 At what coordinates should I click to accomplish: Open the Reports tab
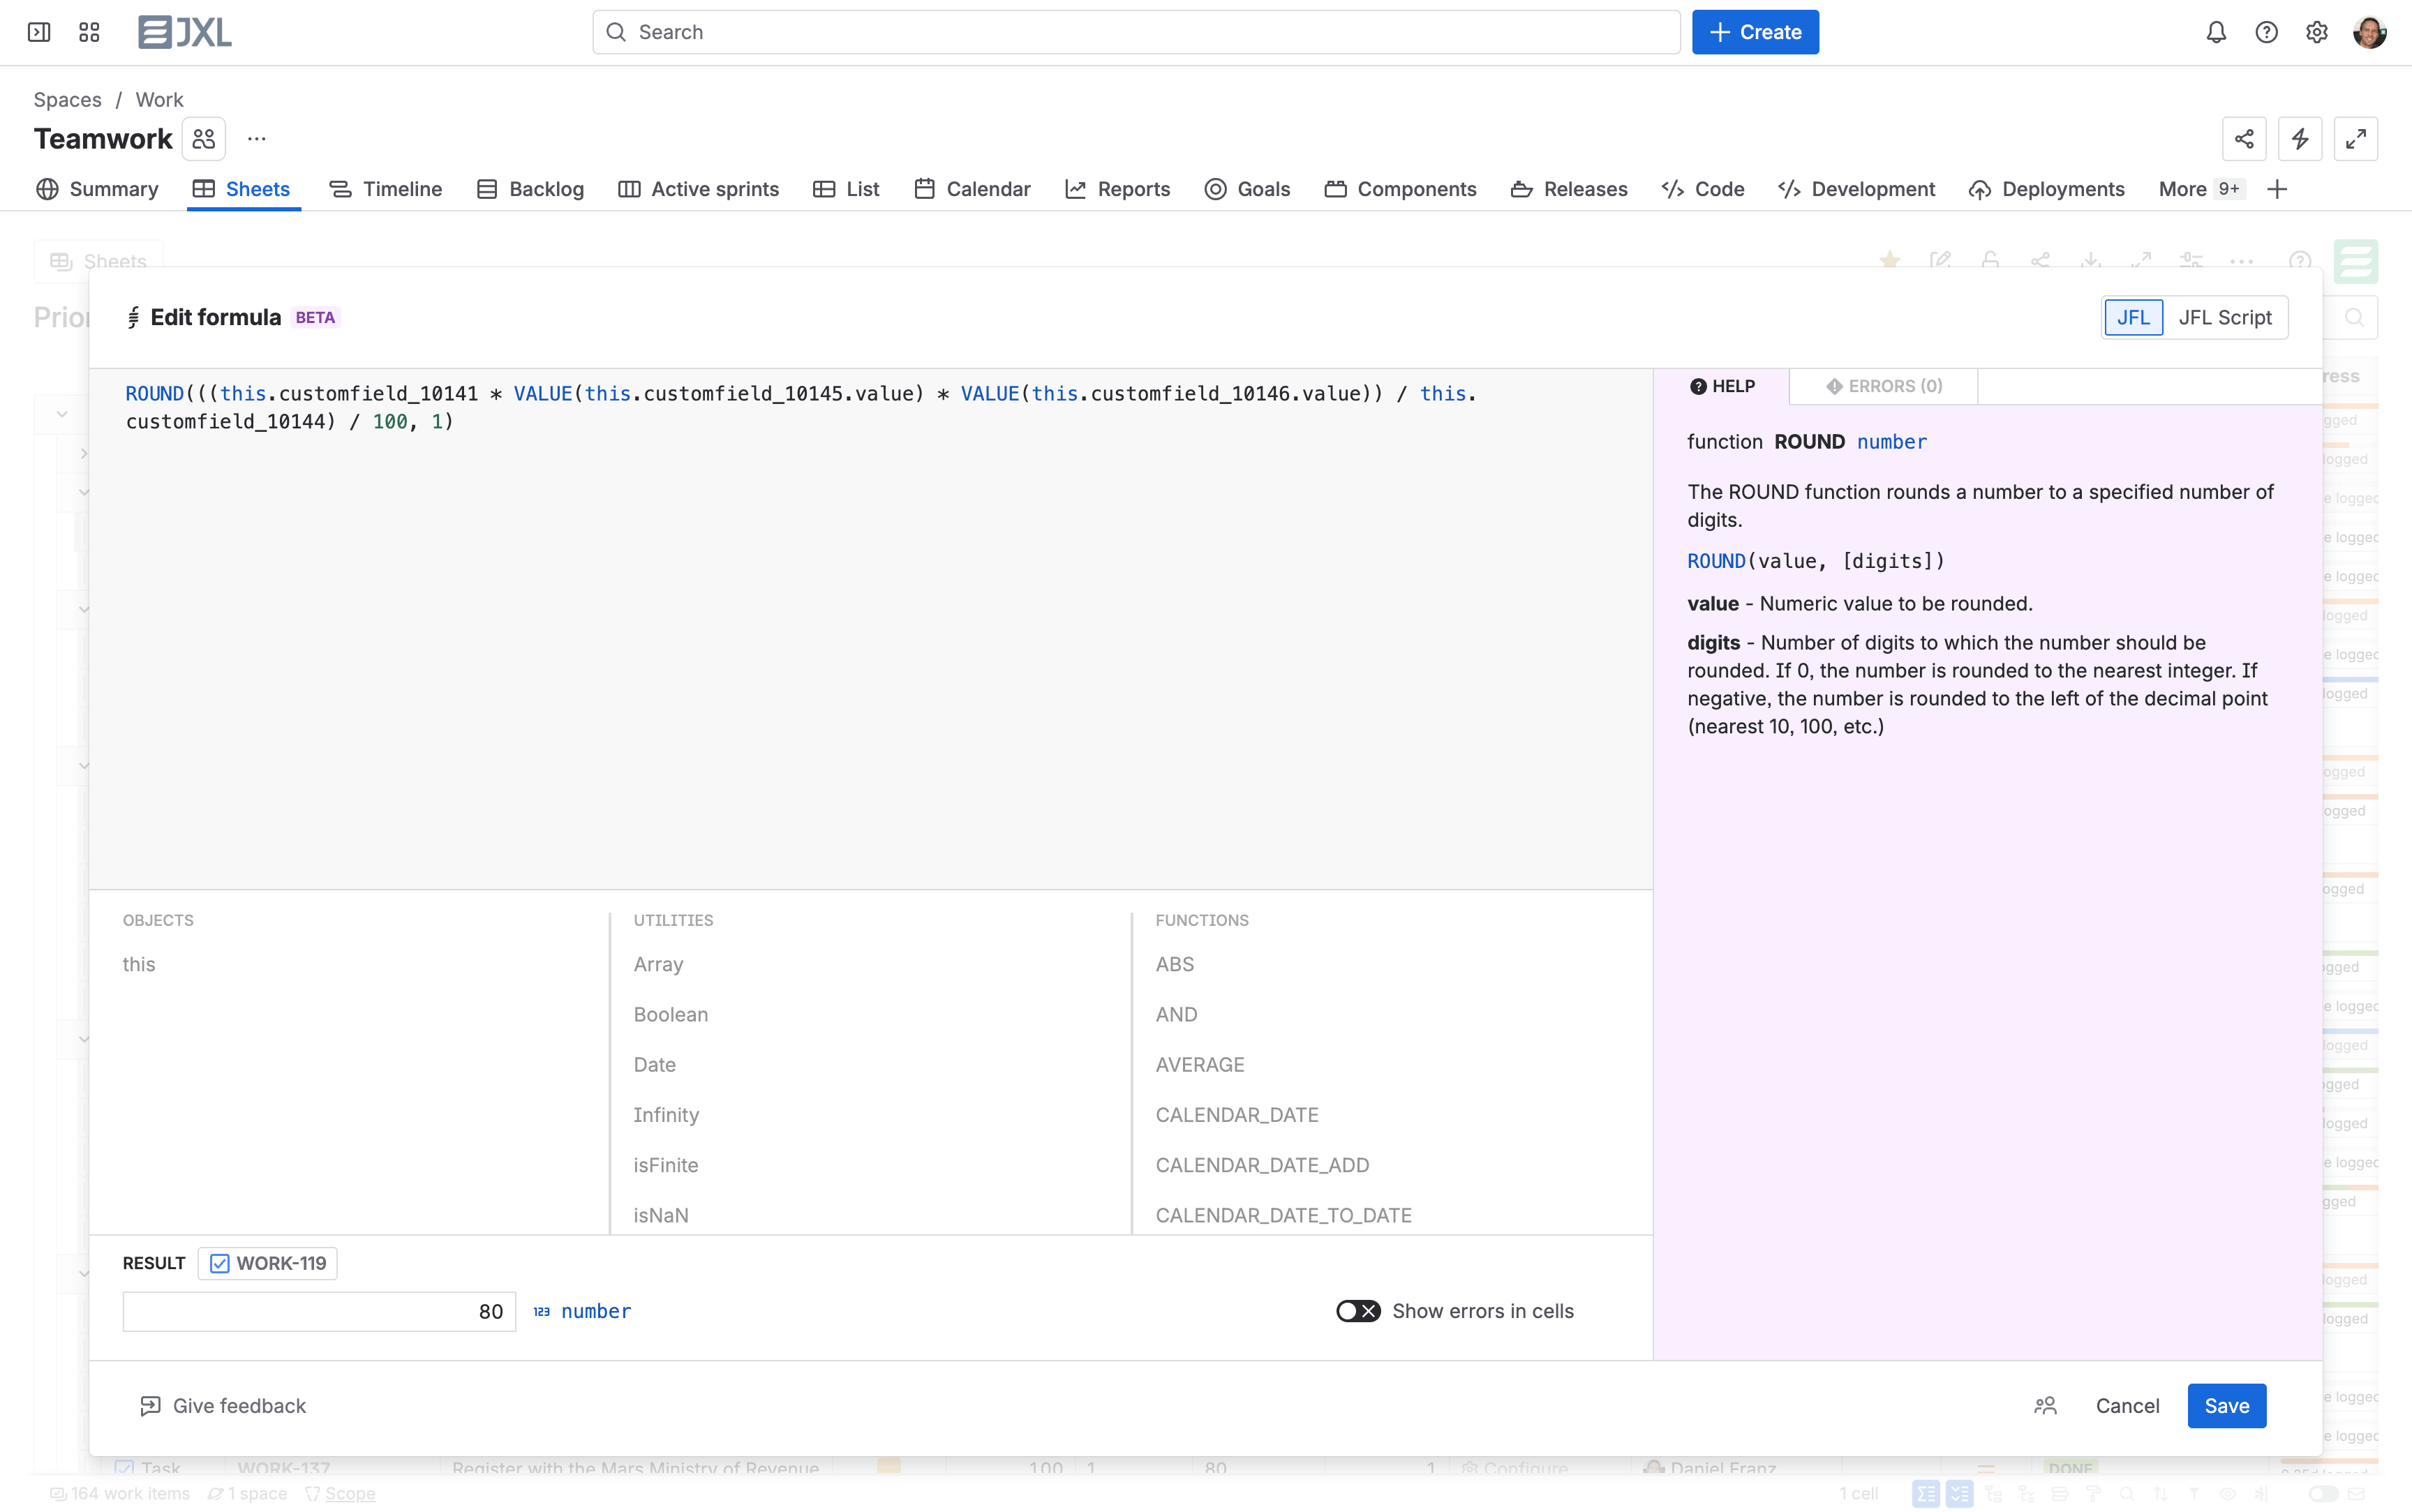tap(1117, 189)
